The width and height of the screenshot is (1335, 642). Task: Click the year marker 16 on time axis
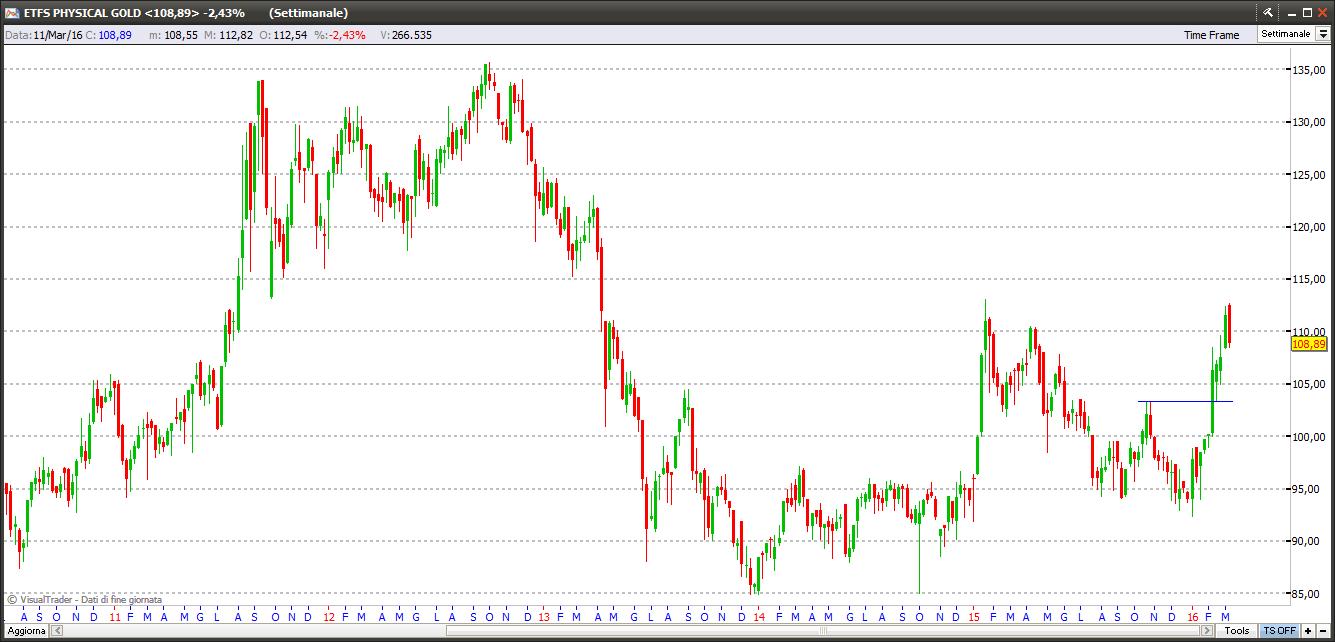[x=1193, y=617]
